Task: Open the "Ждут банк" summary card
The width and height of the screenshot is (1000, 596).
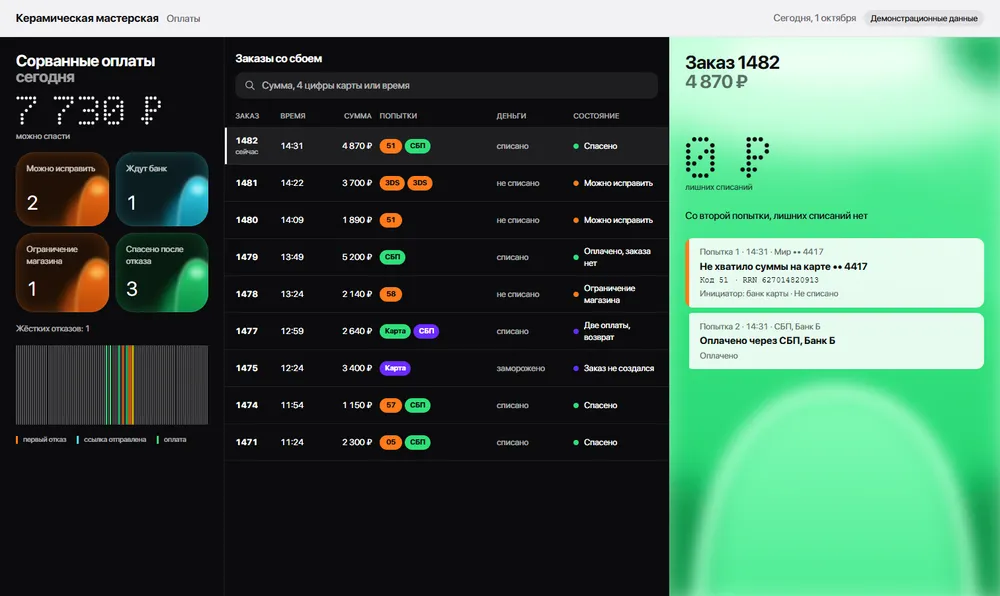Action: click(x=162, y=189)
